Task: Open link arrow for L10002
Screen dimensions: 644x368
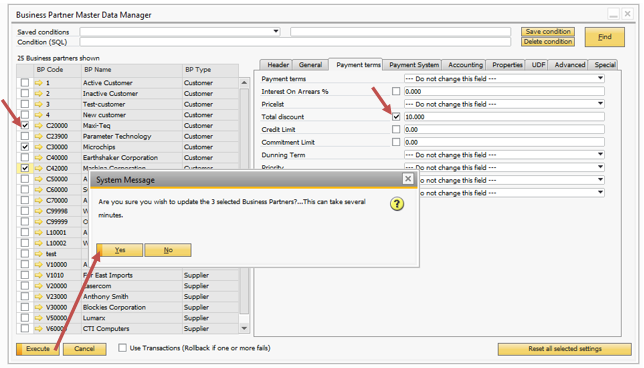Action: tap(39, 243)
